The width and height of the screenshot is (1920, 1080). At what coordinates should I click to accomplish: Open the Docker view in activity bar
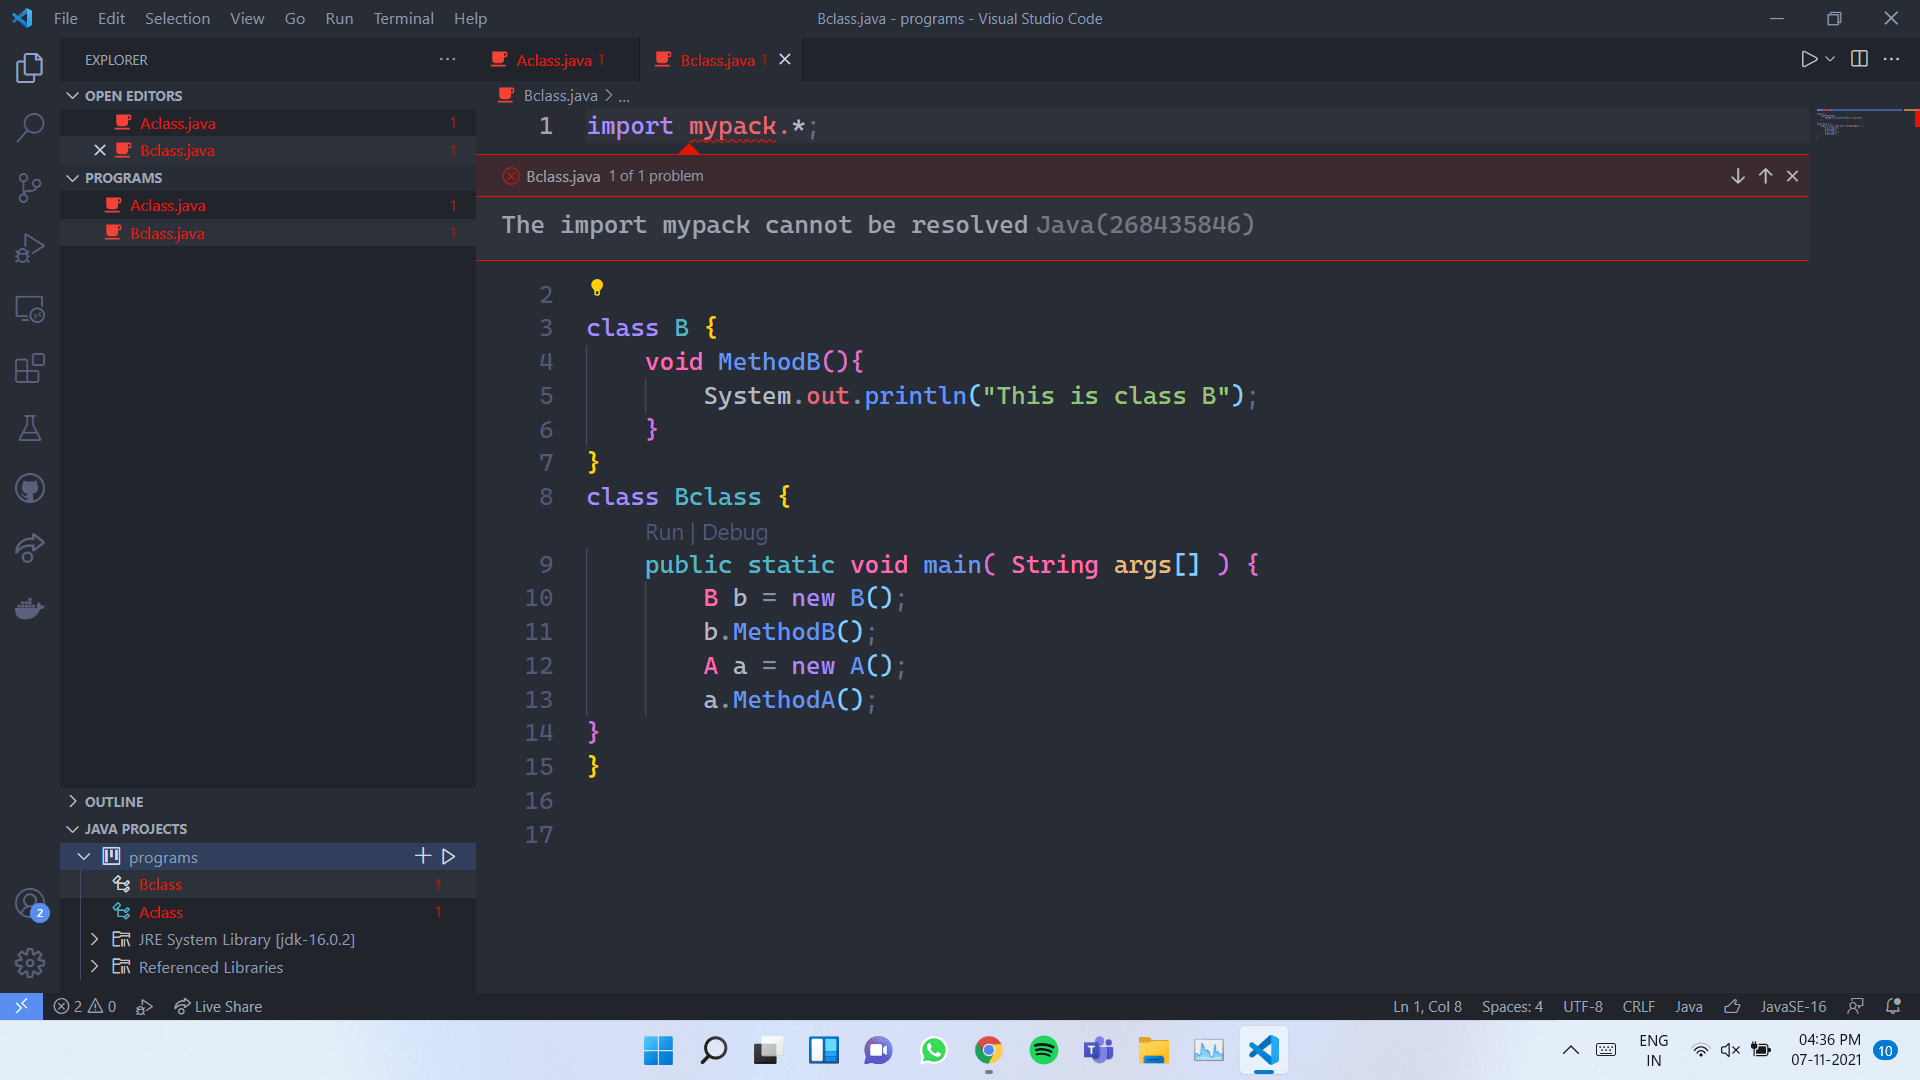pos(30,608)
